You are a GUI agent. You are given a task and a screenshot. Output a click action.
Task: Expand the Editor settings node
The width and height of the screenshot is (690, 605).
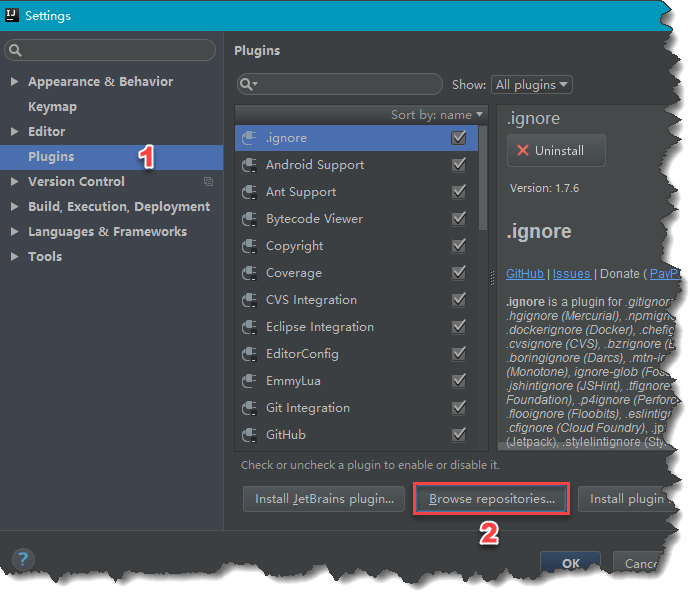[14, 131]
